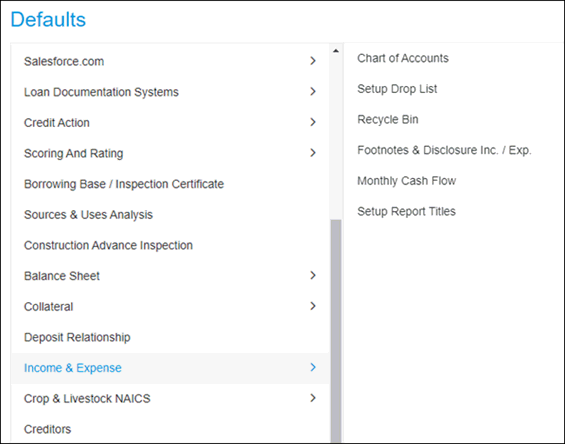Open the Recycle Bin option
Image resolution: width=565 pixels, height=444 pixels.
click(388, 119)
